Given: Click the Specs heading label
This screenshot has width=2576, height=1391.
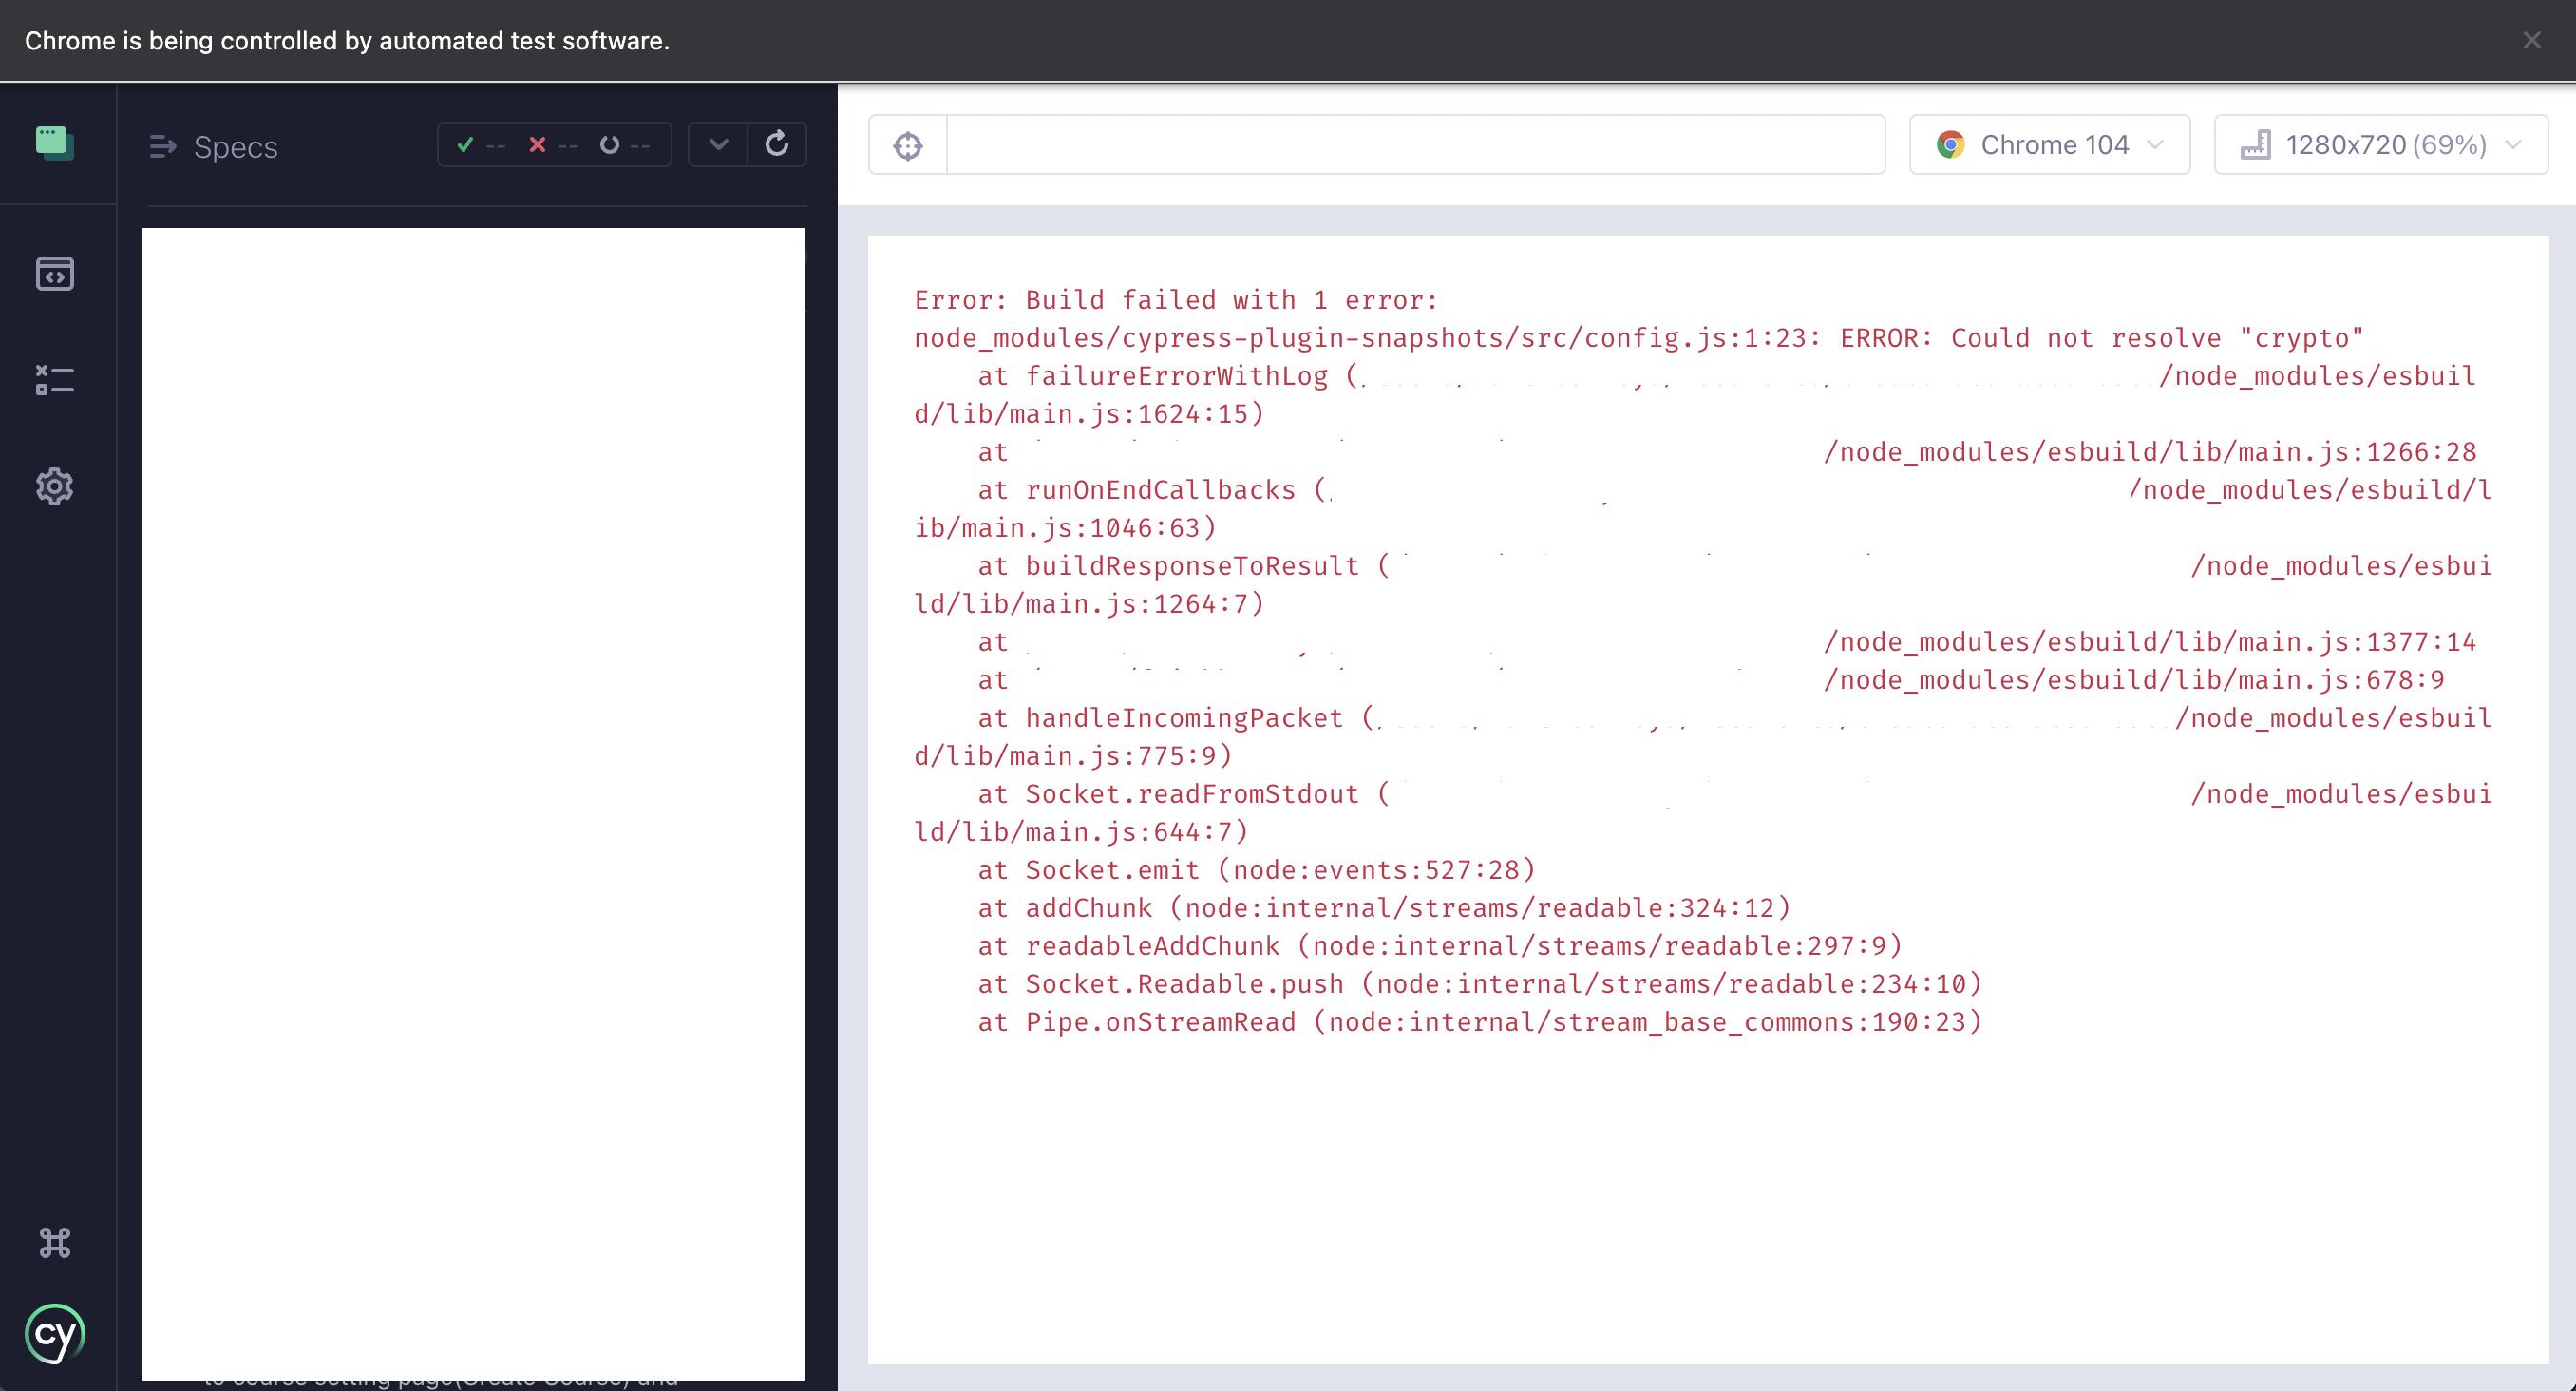Looking at the screenshot, I should pos(236,147).
